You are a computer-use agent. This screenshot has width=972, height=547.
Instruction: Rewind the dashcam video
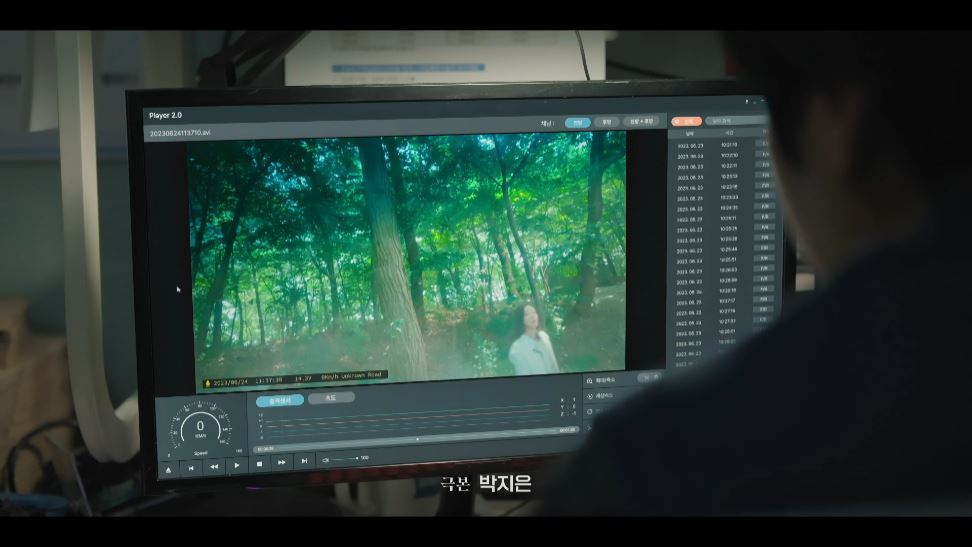pos(214,466)
